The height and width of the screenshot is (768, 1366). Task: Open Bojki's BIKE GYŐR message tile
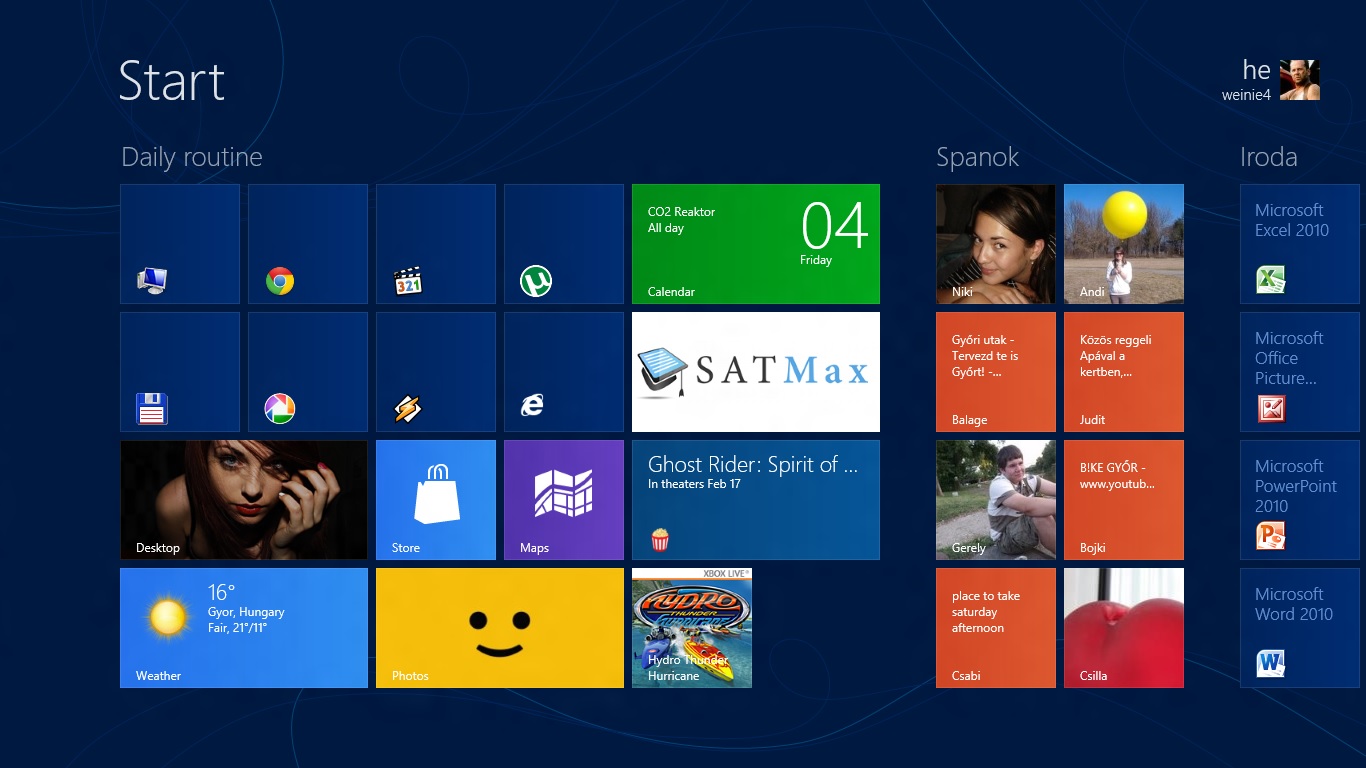tap(1124, 500)
